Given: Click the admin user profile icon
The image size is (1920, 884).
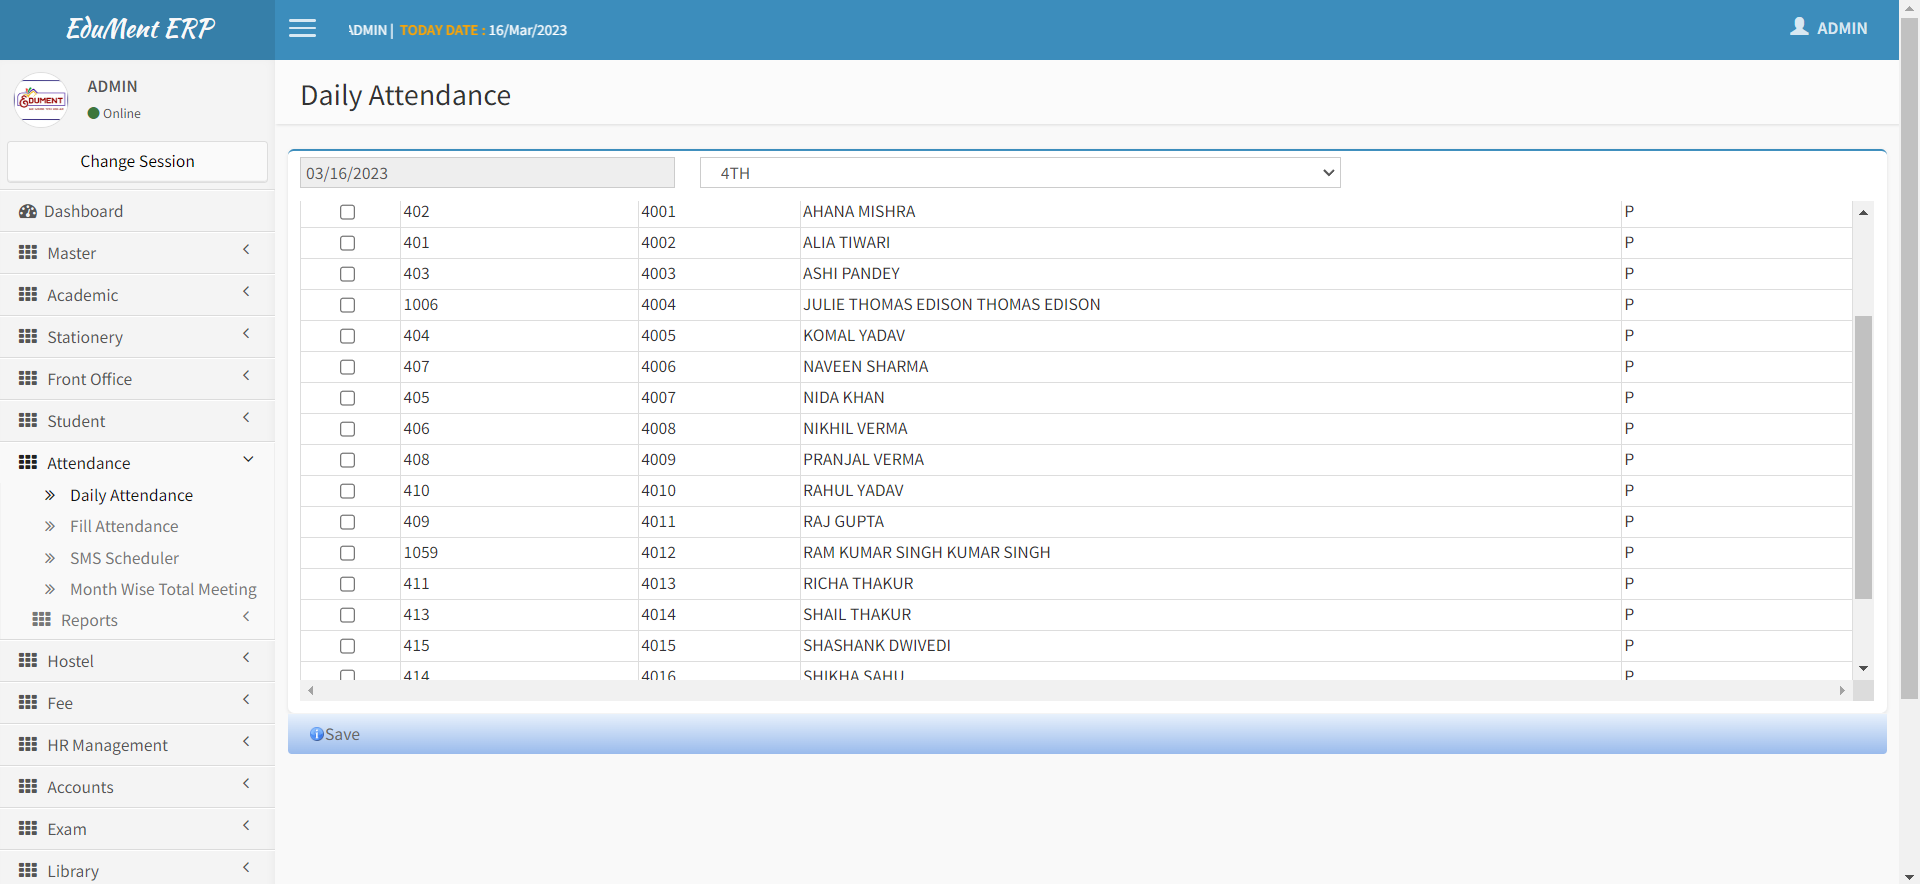Looking at the screenshot, I should 1799,27.
